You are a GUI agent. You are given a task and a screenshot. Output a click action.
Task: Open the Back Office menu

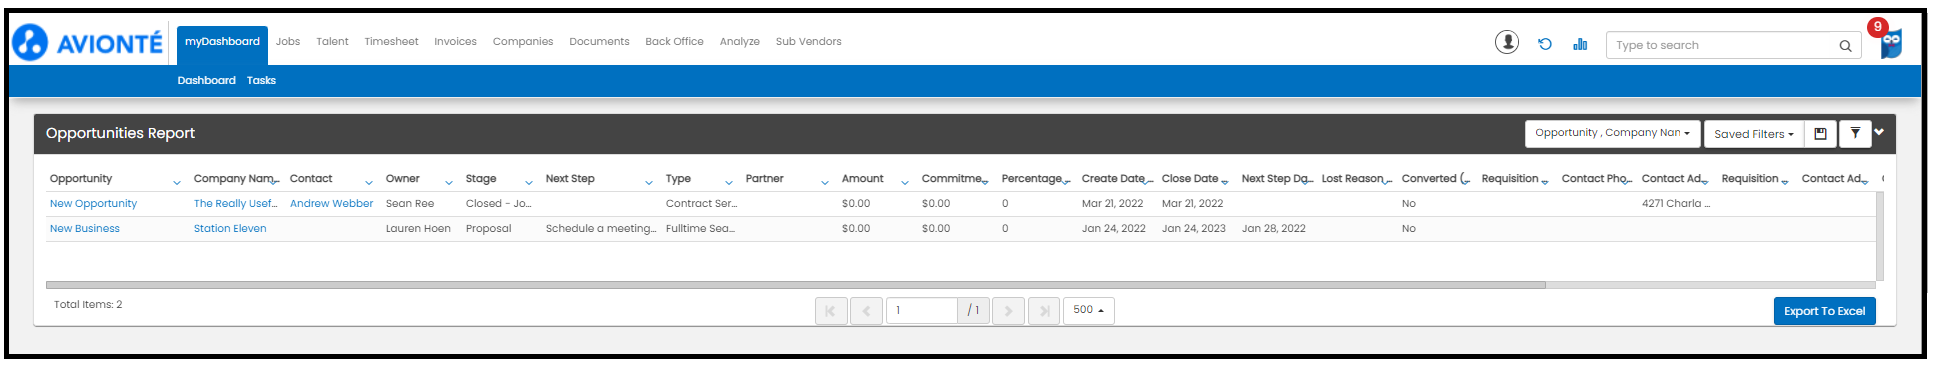tap(674, 42)
